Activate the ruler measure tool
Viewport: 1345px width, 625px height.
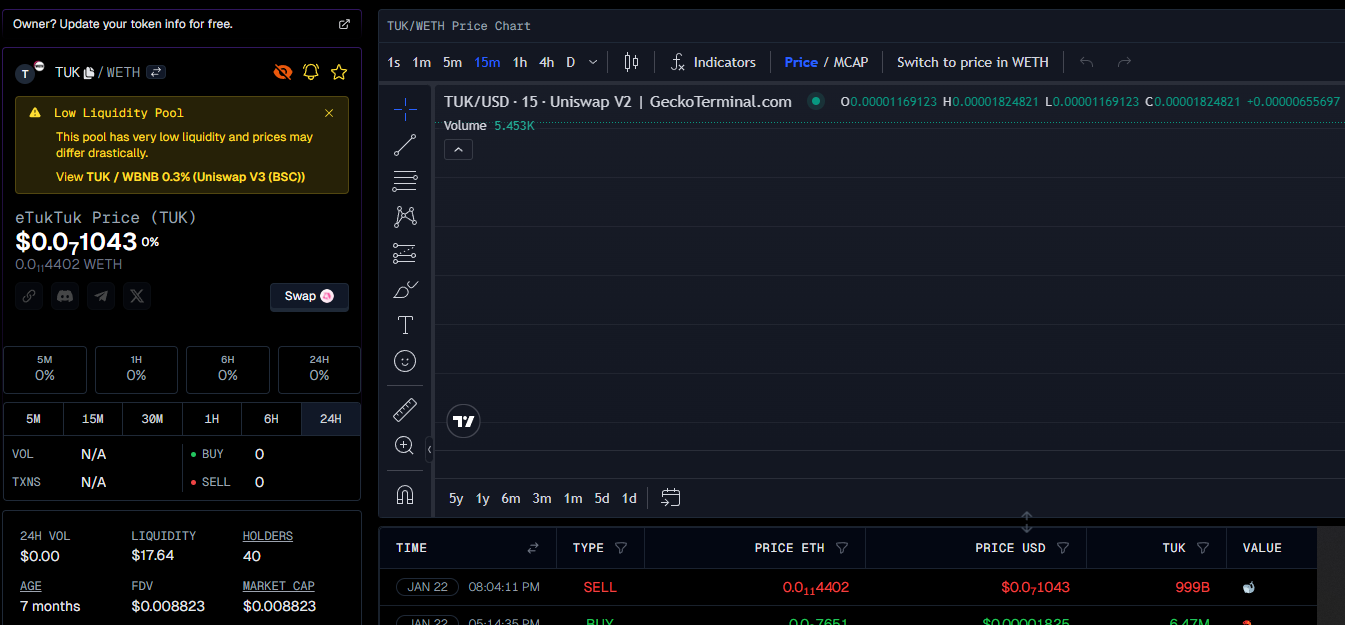[405, 409]
